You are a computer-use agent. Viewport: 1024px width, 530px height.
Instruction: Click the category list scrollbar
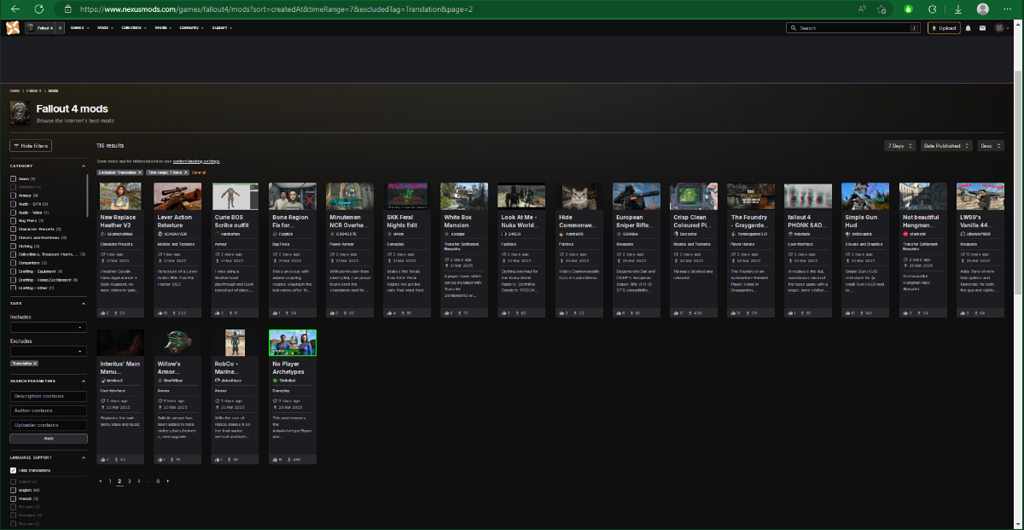(88, 196)
